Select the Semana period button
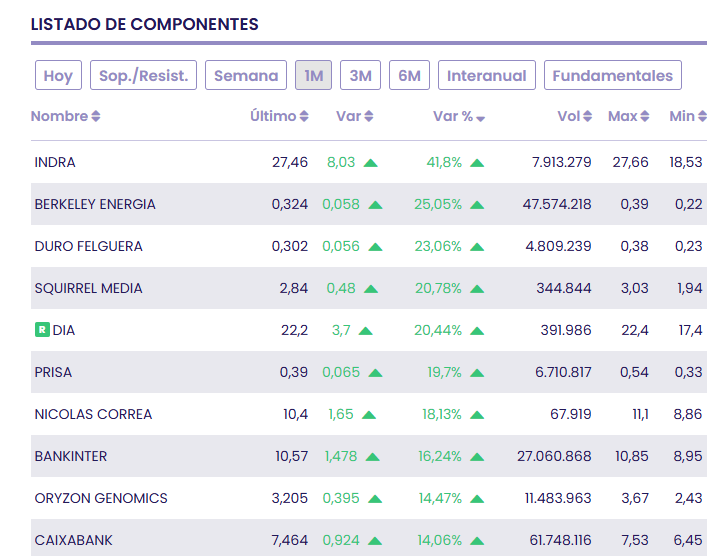725x556 pixels. 246,76
